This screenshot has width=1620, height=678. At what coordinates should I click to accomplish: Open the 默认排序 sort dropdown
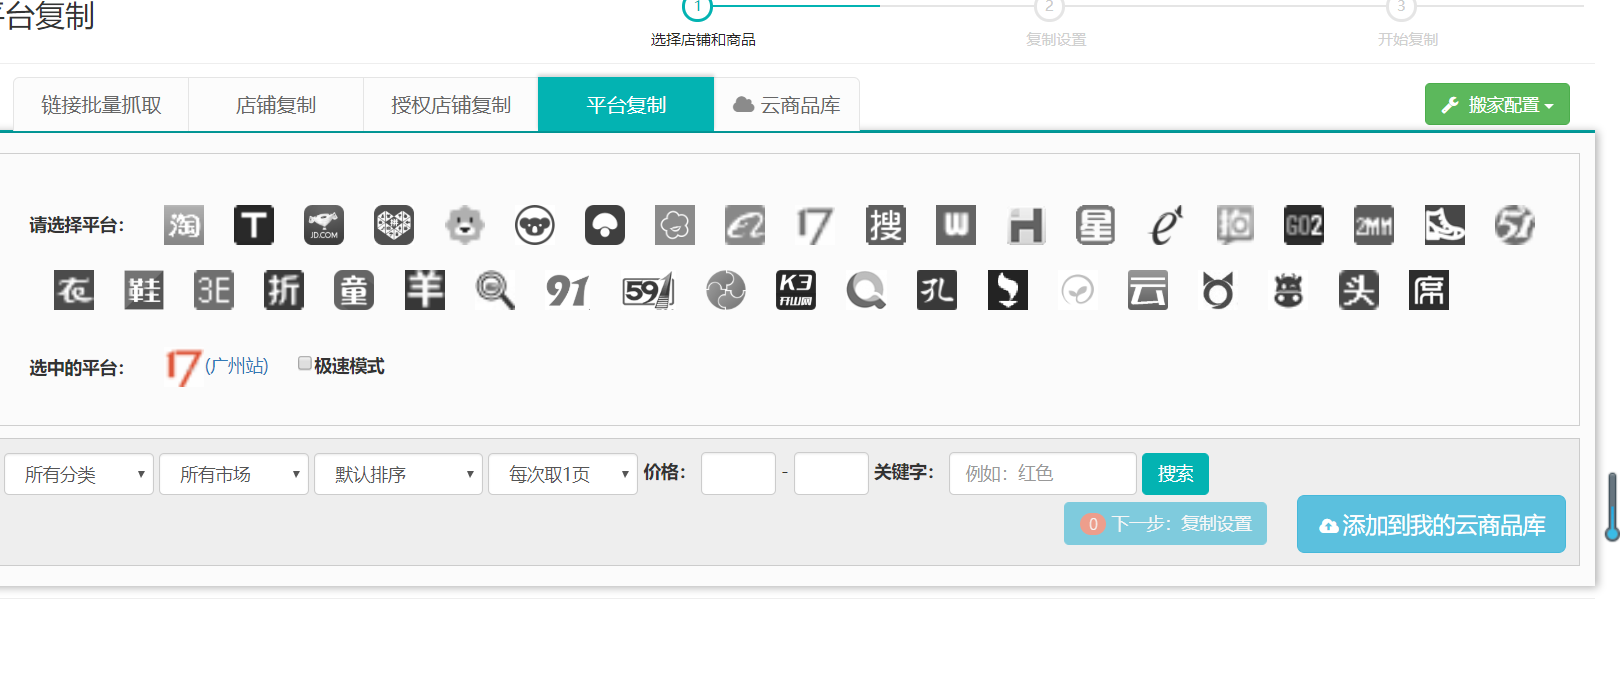tap(399, 474)
